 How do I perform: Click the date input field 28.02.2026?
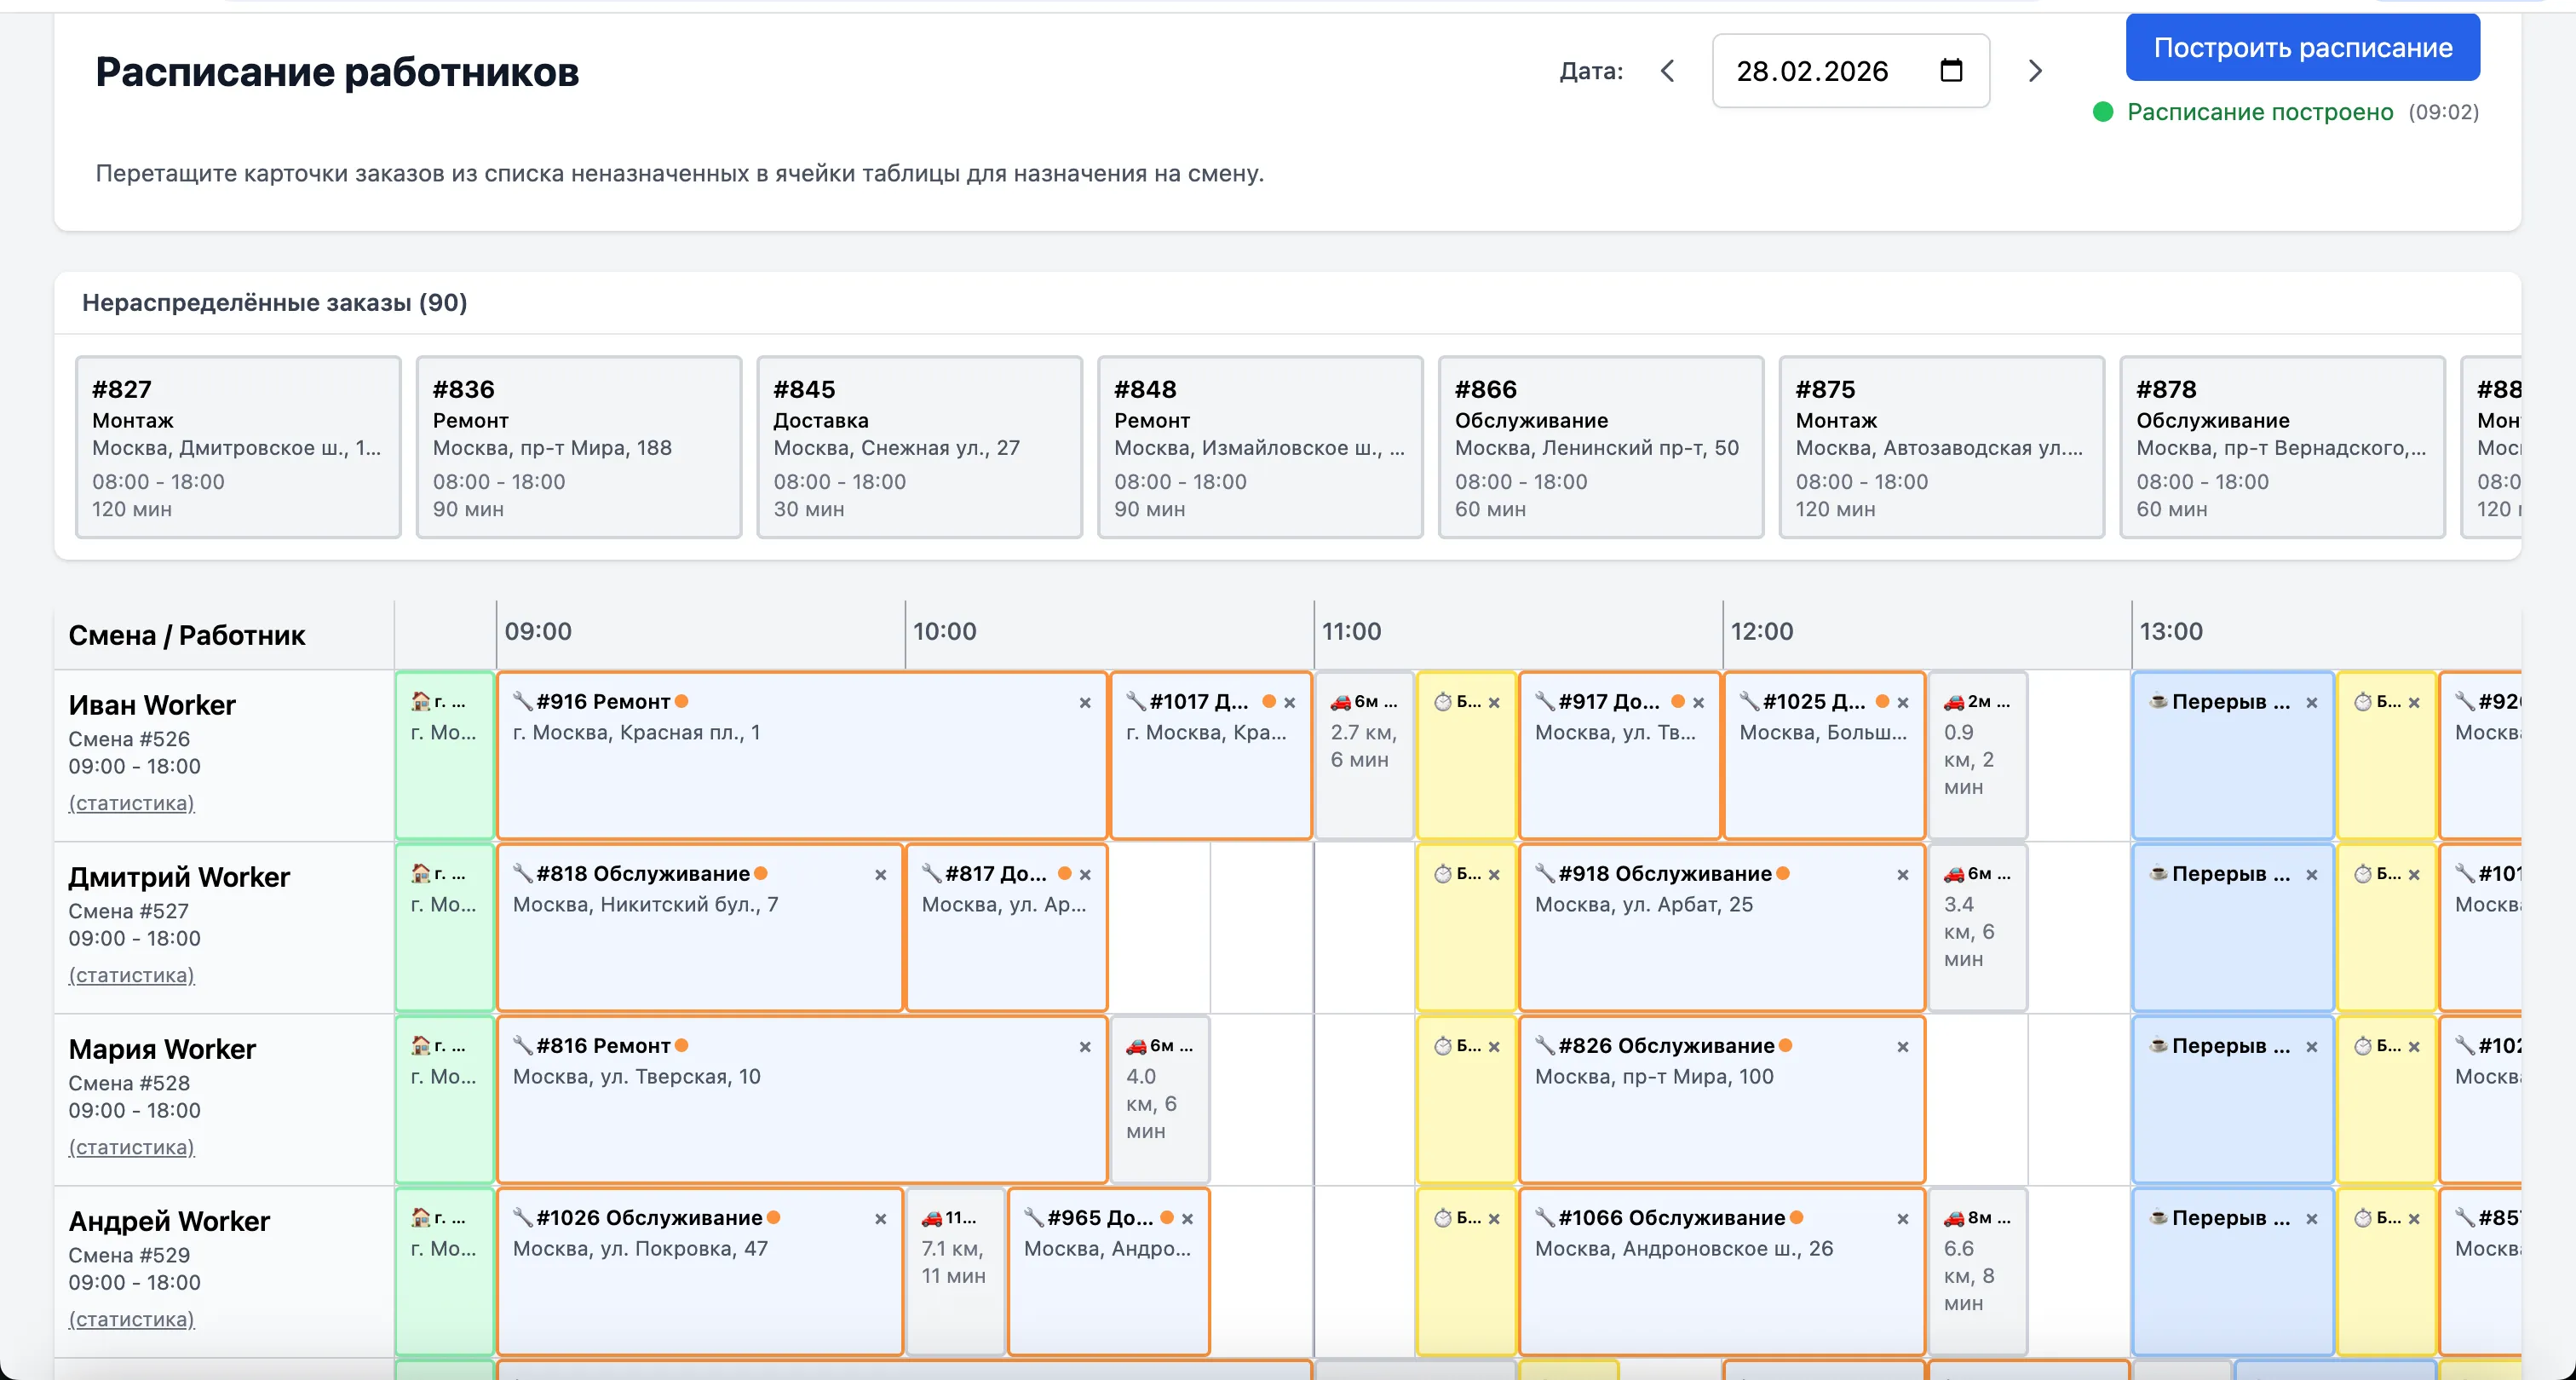coord(1812,71)
